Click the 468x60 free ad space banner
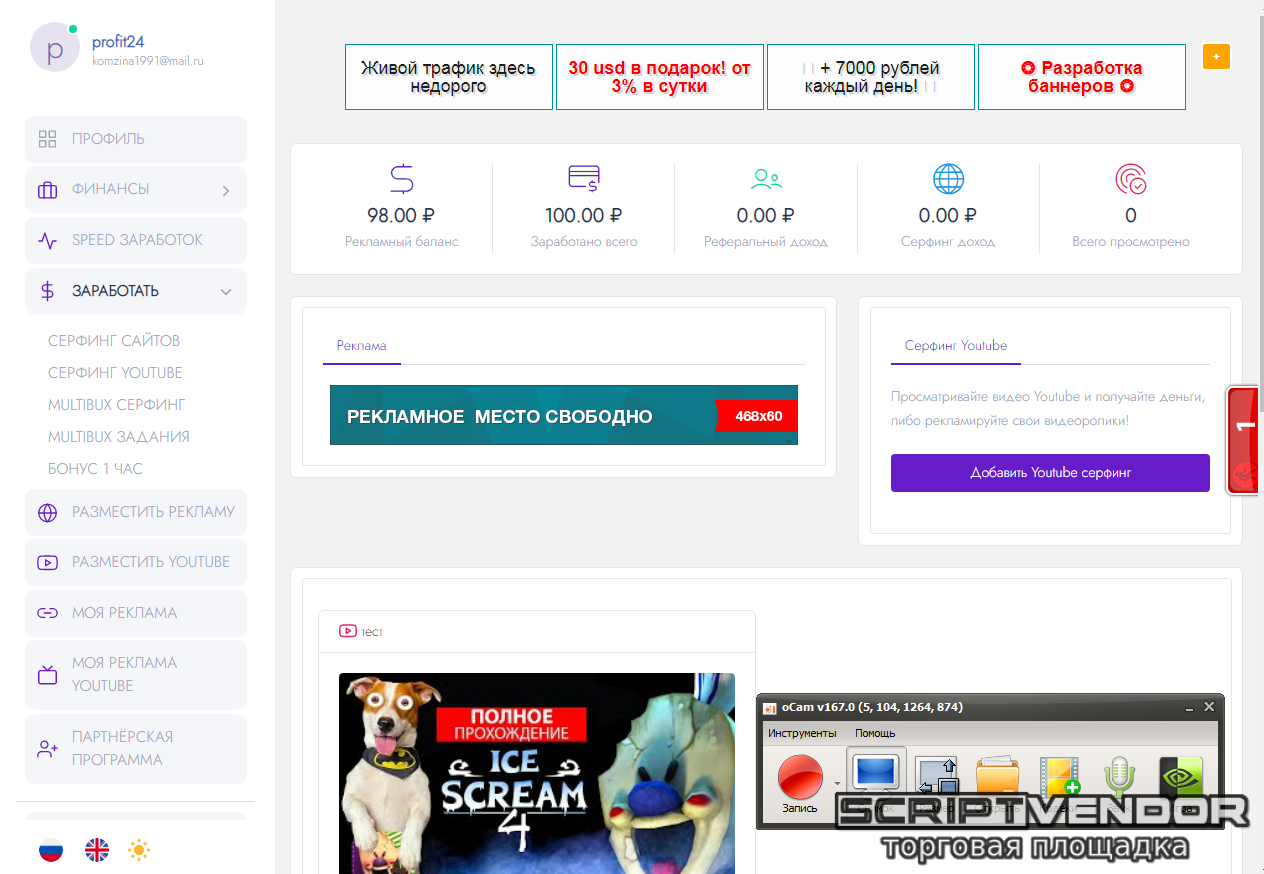Viewport: 1264px width, 874px height. 563,415
